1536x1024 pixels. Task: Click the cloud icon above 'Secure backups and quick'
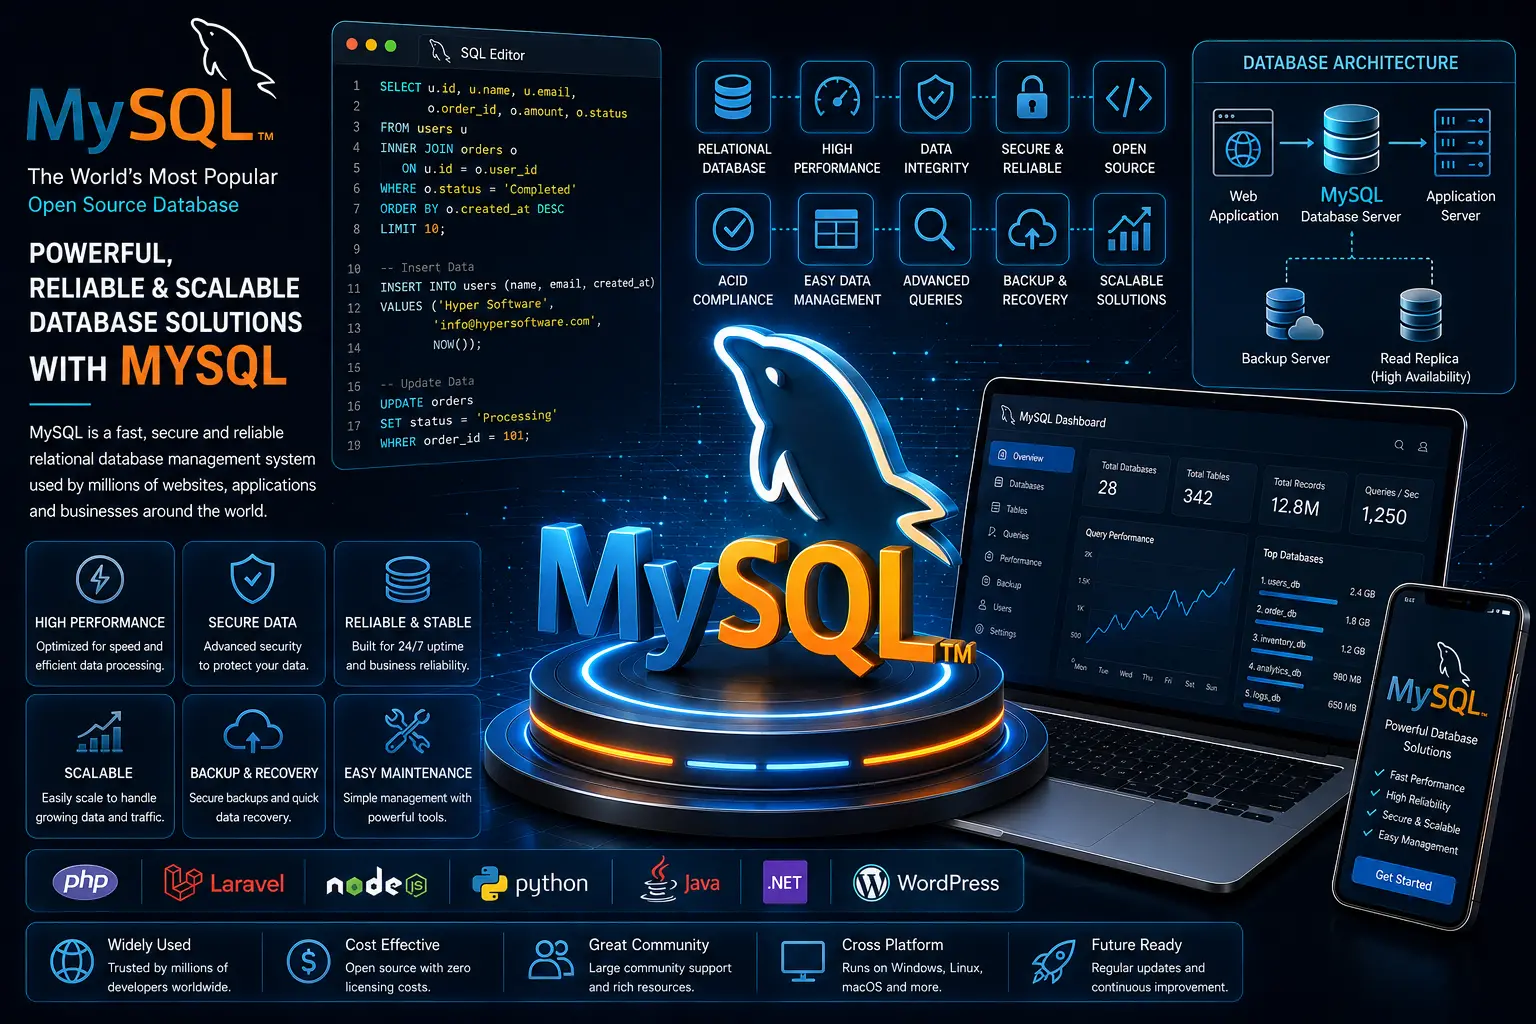pos(253,731)
